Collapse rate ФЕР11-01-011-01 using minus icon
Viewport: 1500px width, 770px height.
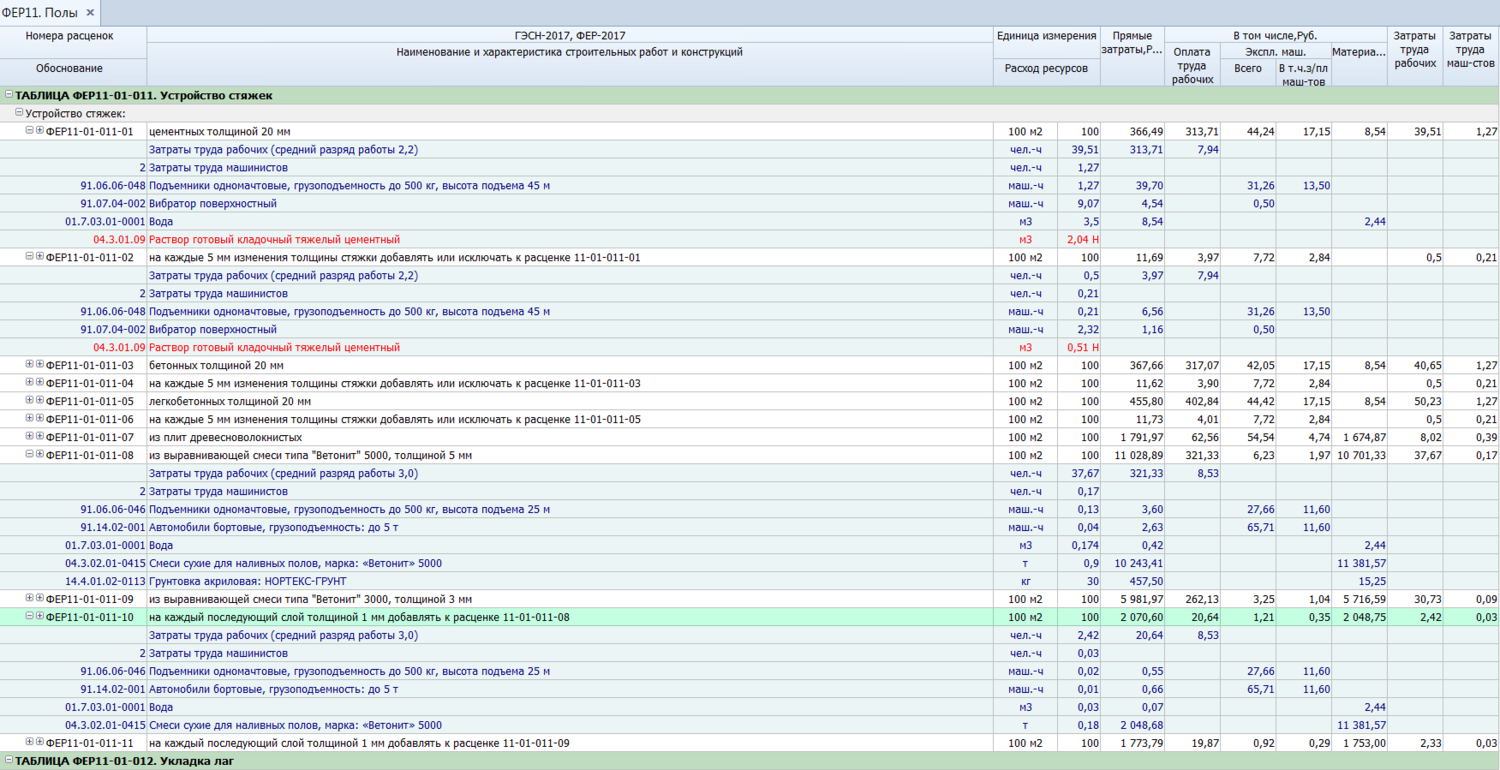pos(30,131)
